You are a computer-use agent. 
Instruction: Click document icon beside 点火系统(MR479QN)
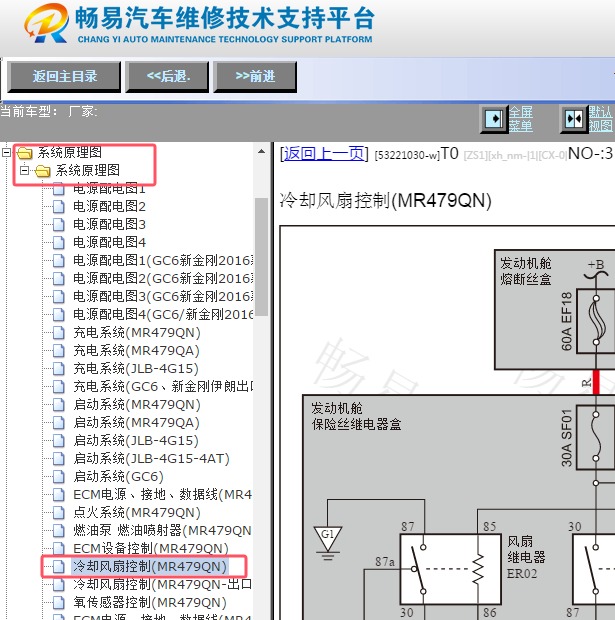coord(59,512)
